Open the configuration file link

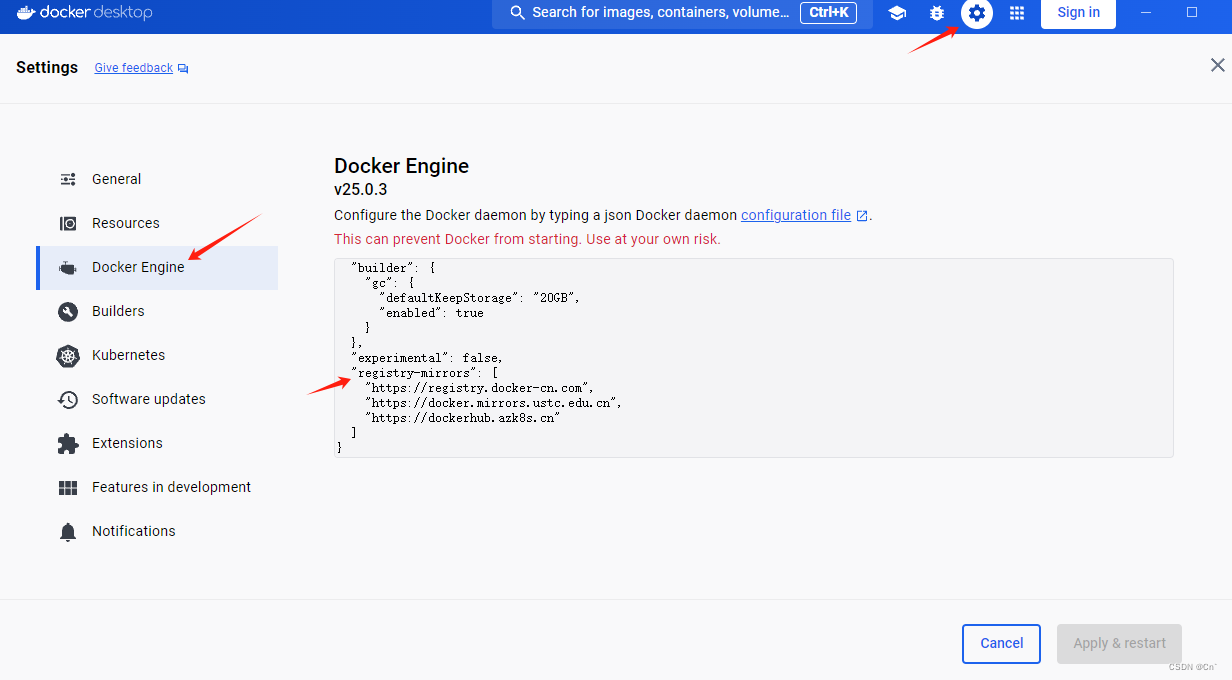pos(796,215)
